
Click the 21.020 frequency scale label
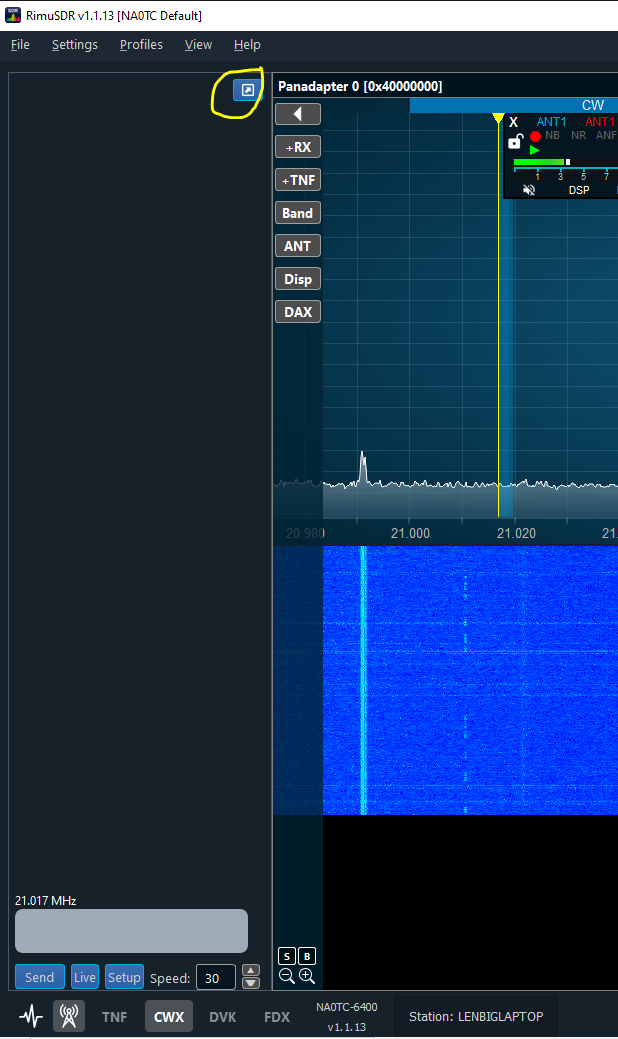point(516,533)
